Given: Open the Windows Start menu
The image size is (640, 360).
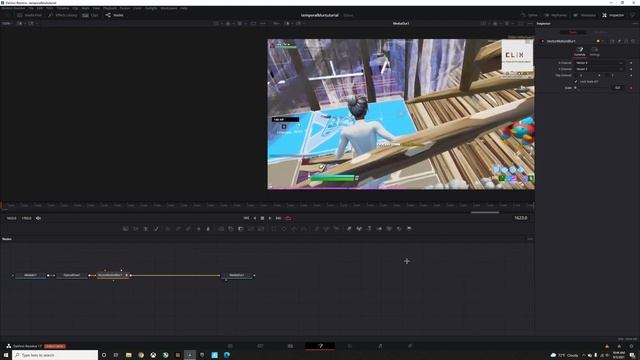Looking at the screenshot, I should click(x=6, y=355).
